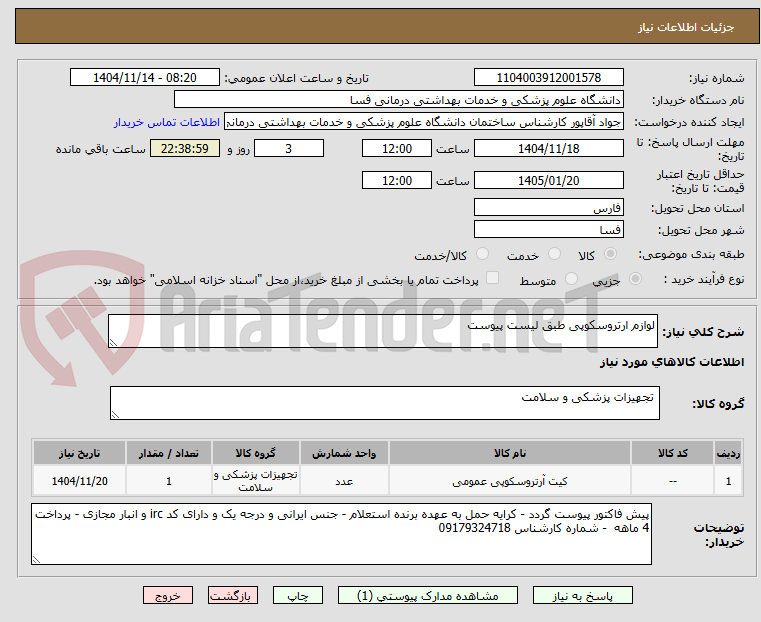Toggle the Islamic treasury payment checkbox
This screenshot has width=761, height=622.
tap(493, 278)
